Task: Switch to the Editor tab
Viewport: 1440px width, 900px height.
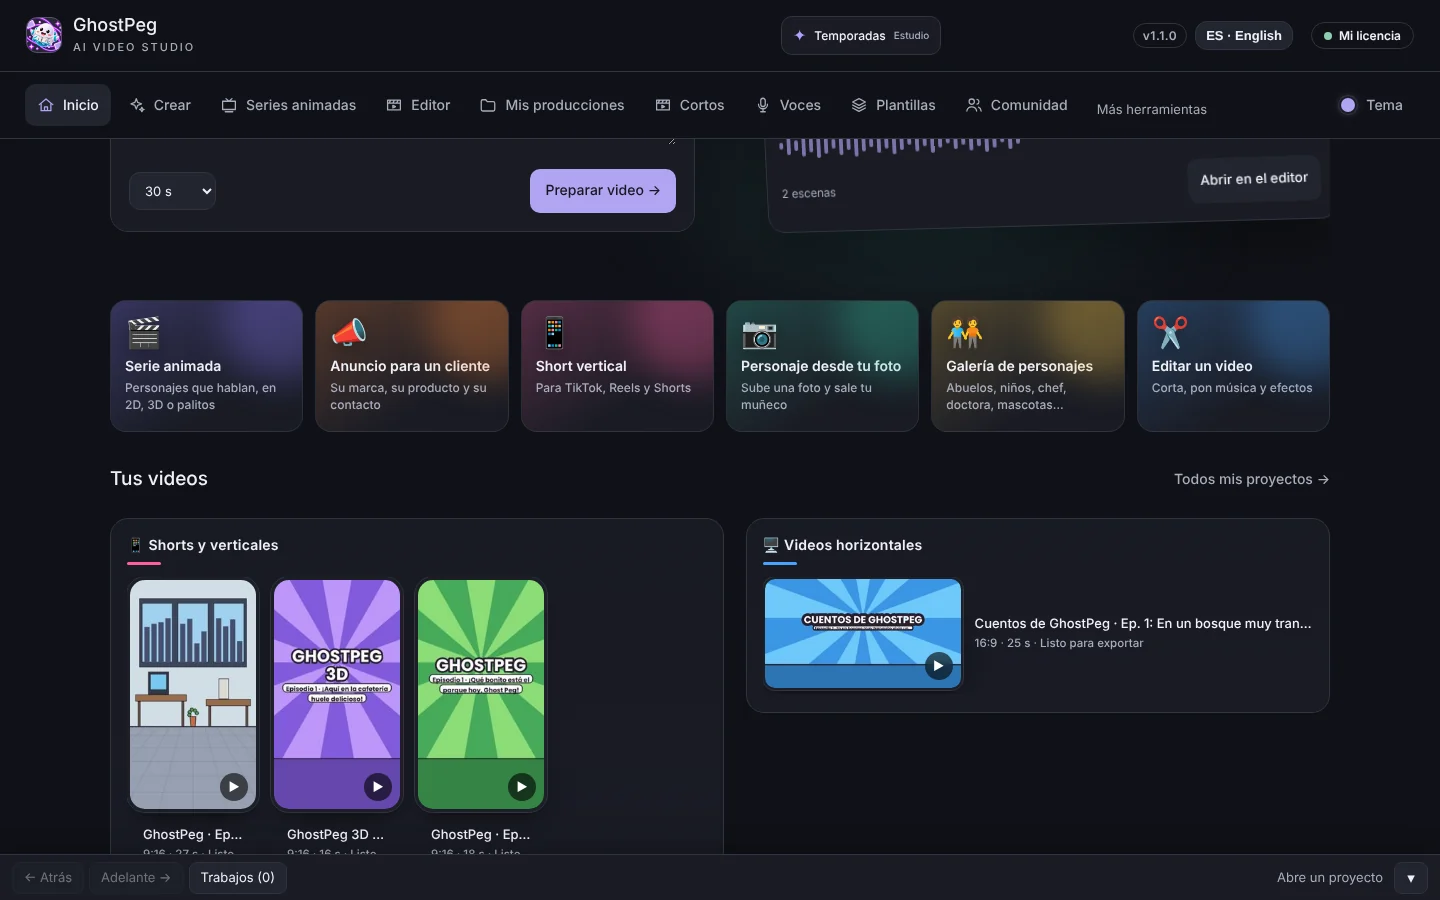Action: (x=418, y=105)
